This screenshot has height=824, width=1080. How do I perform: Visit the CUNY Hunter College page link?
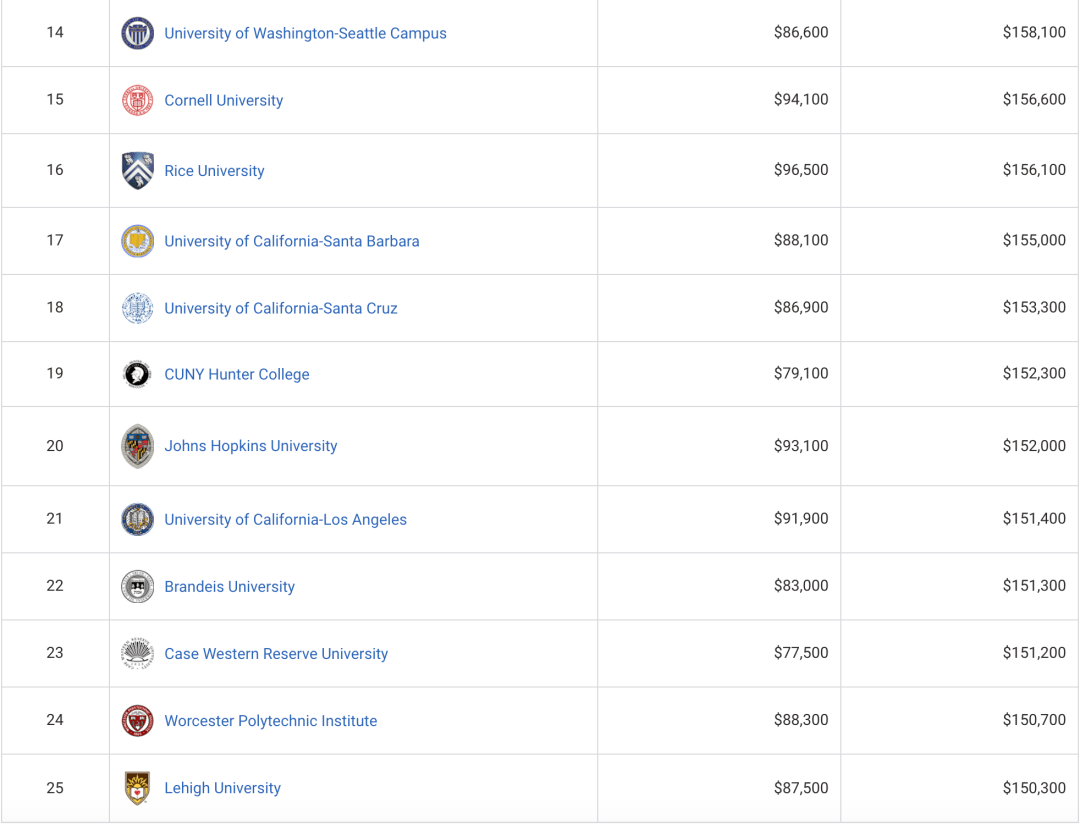tap(237, 374)
